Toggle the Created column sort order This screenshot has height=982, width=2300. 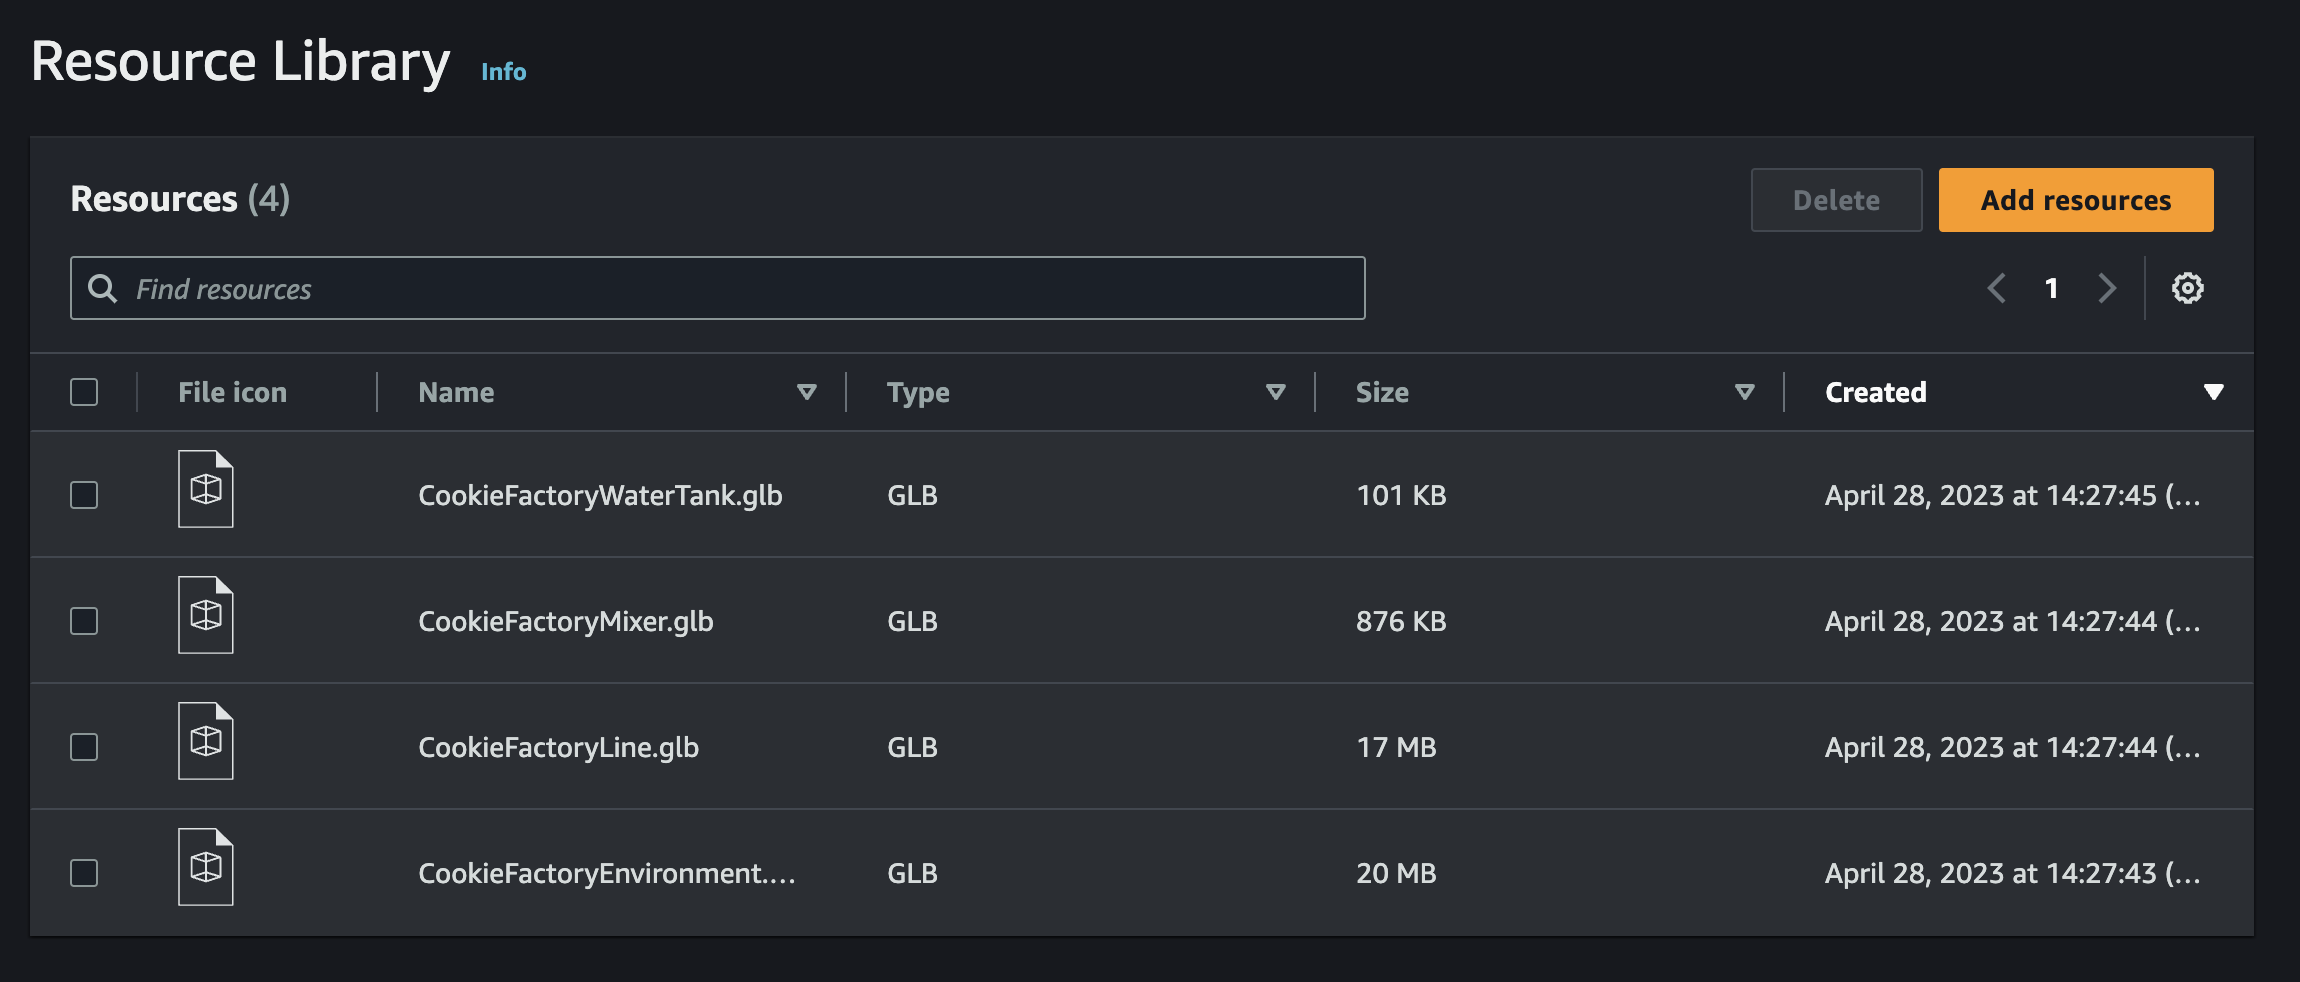pyautogui.click(x=2215, y=391)
